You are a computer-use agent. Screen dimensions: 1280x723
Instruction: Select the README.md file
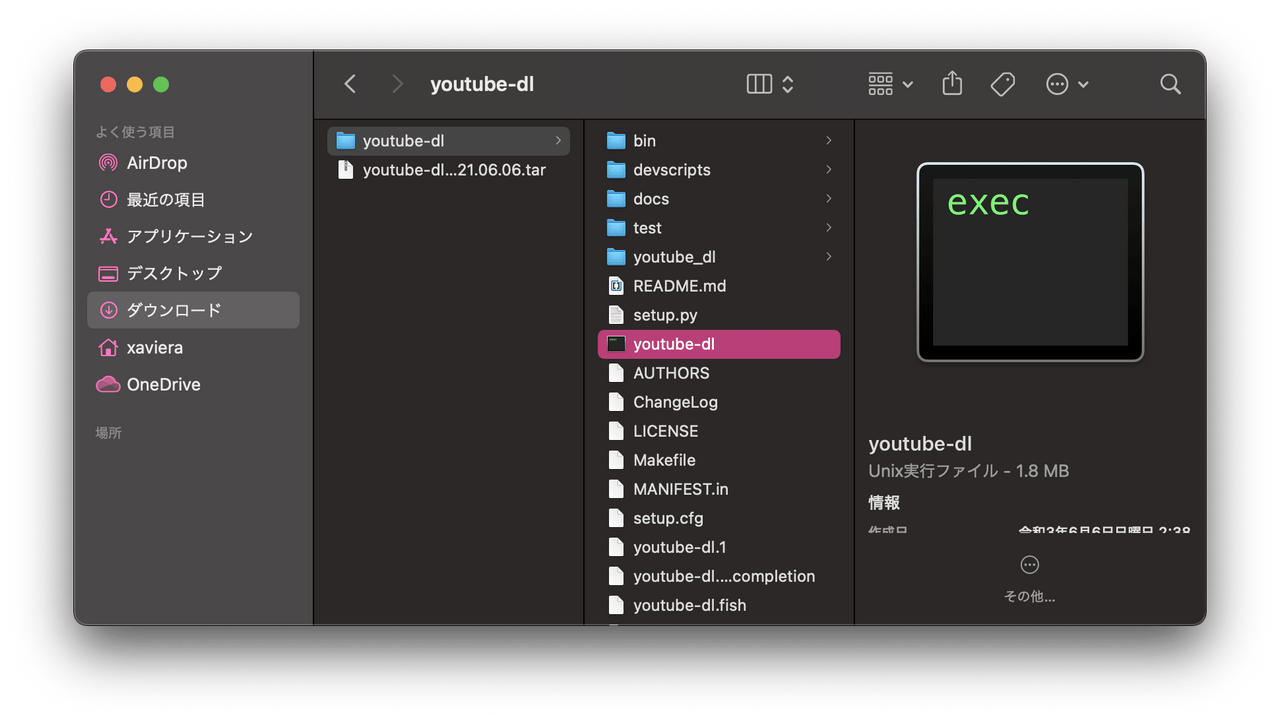[x=719, y=286]
